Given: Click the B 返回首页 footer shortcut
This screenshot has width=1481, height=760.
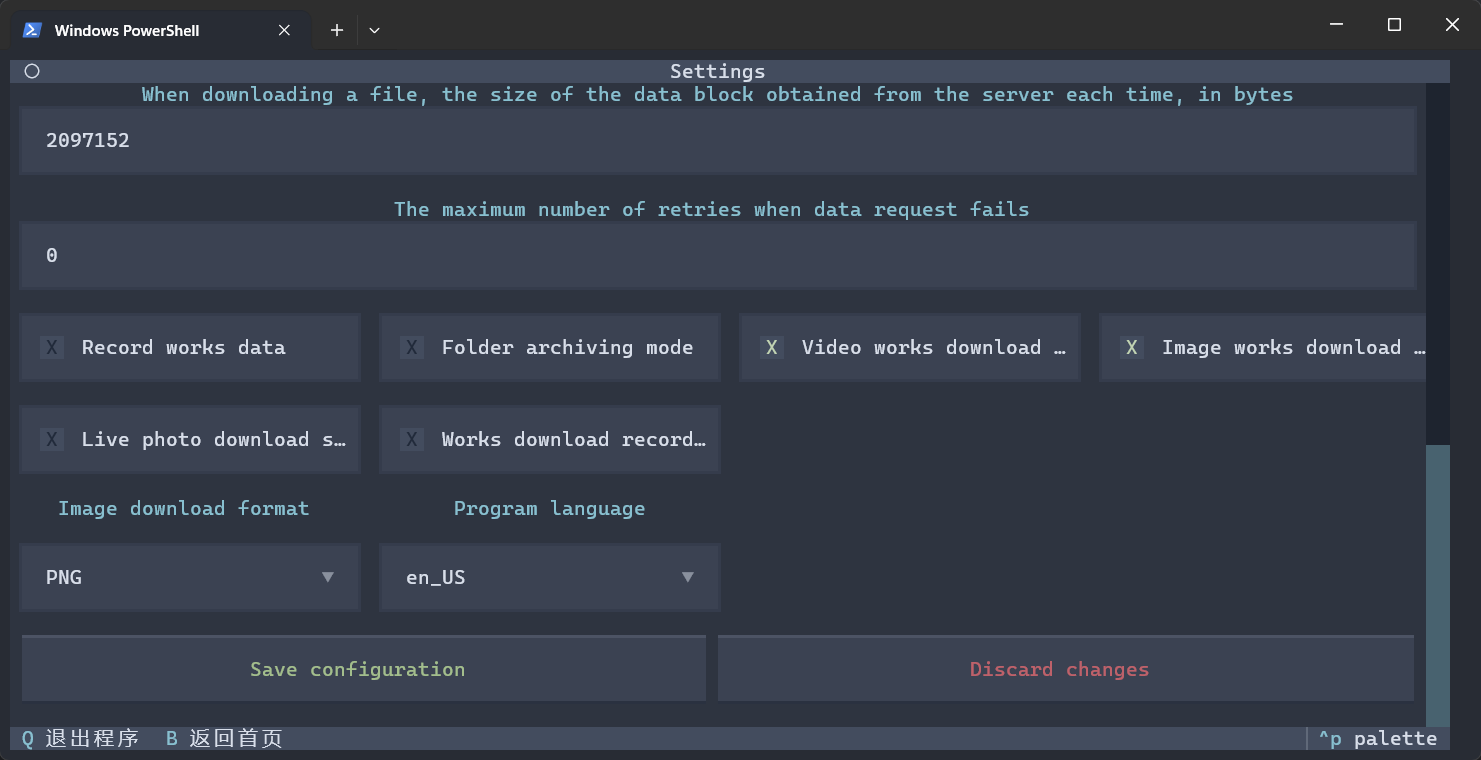Looking at the screenshot, I should [225, 739].
